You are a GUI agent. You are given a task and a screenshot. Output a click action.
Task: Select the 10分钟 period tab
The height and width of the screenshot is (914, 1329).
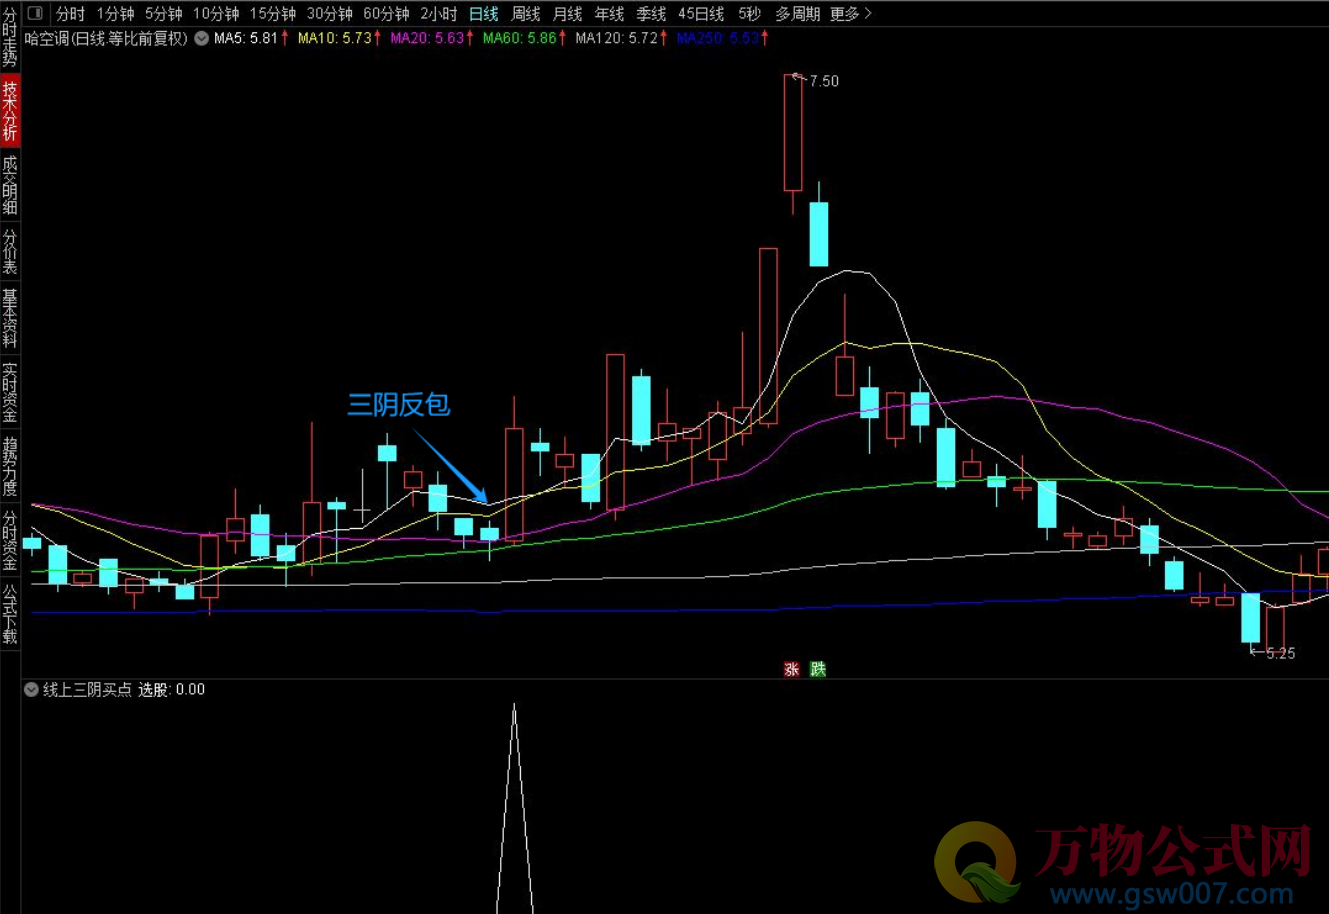point(216,14)
